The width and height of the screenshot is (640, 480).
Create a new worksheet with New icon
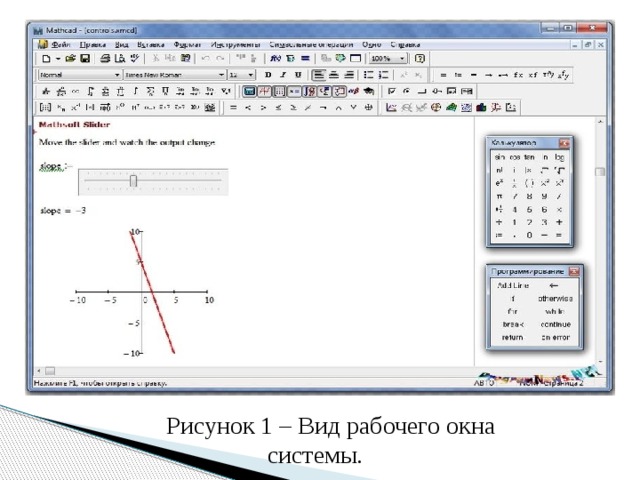[46, 58]
